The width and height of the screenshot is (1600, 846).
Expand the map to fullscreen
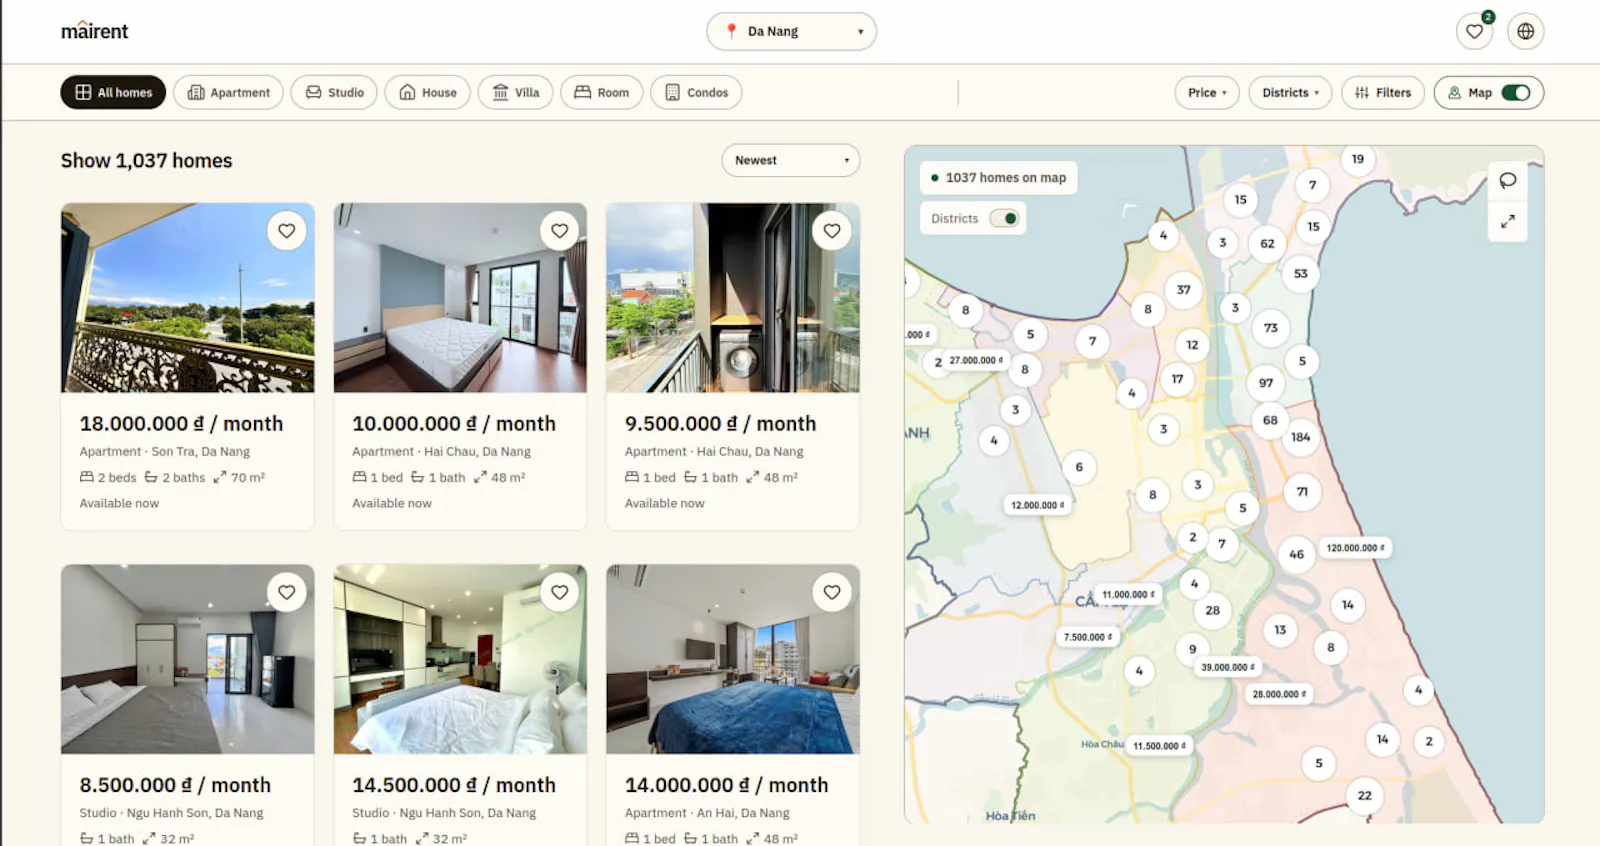pyautogui.click(x=1507, y=221)
